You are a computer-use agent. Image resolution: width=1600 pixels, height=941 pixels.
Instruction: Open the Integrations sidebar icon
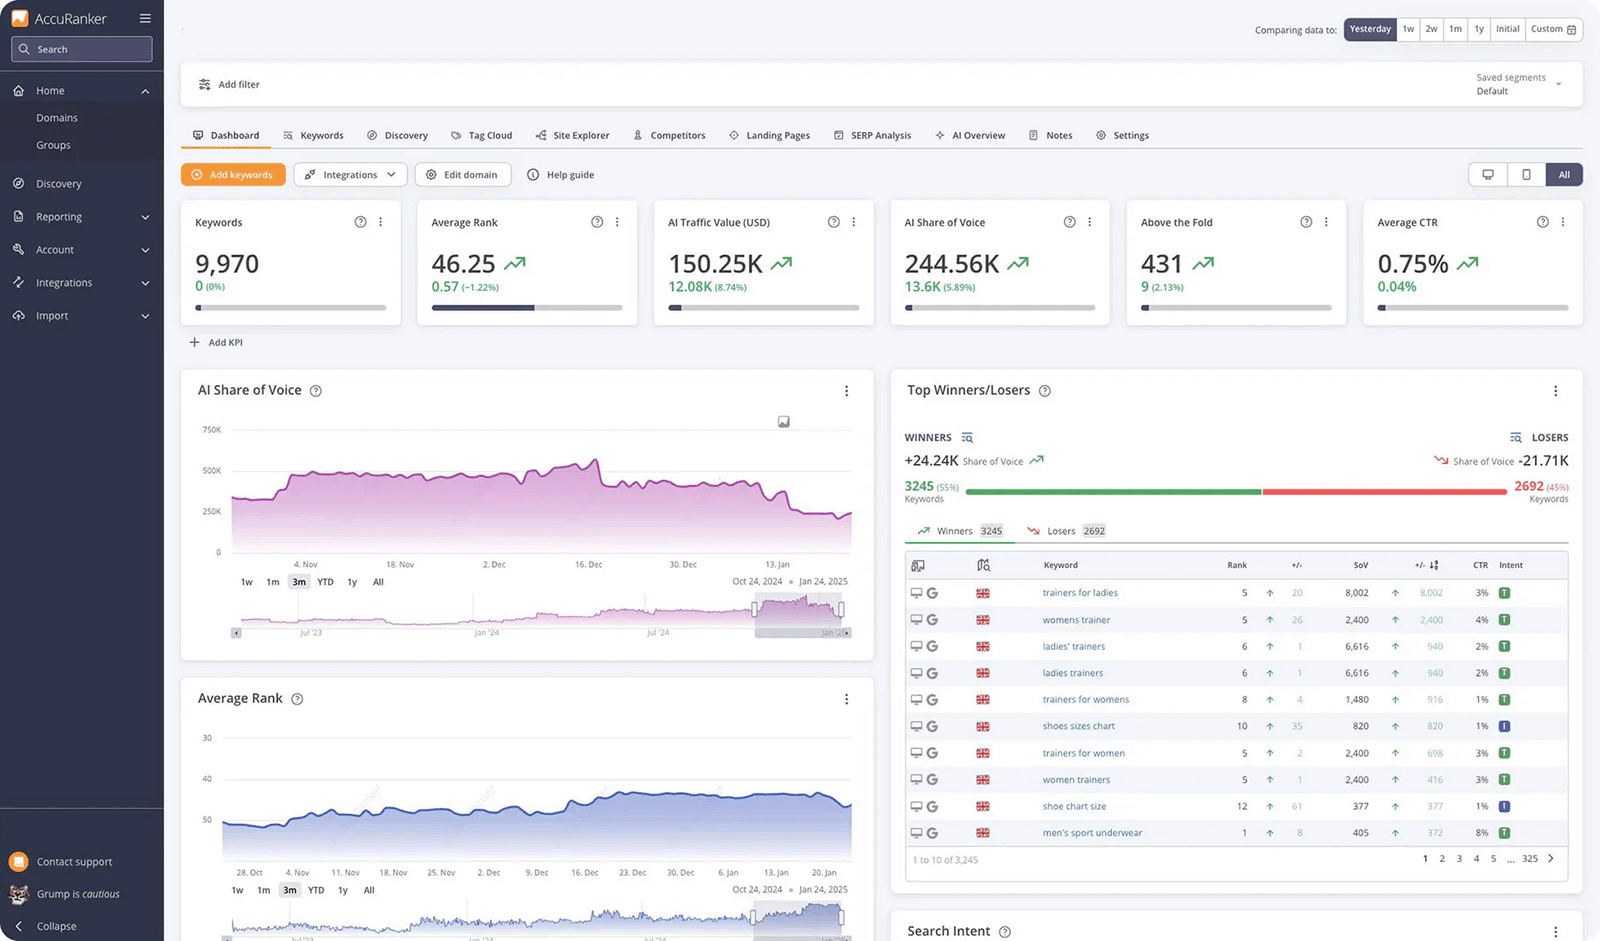click(18, 282)
